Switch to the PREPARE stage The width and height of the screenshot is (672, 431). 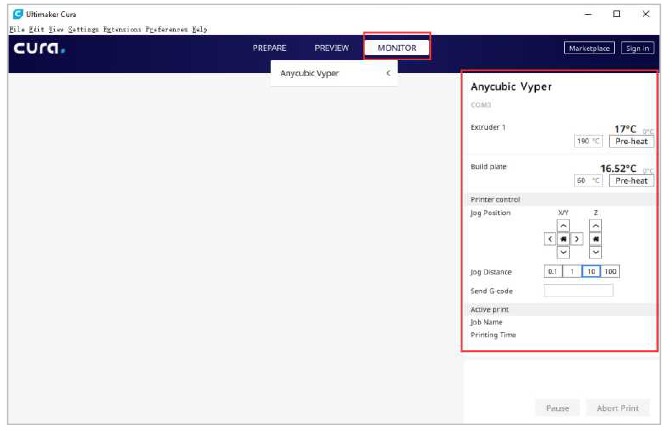coord(270,48)
